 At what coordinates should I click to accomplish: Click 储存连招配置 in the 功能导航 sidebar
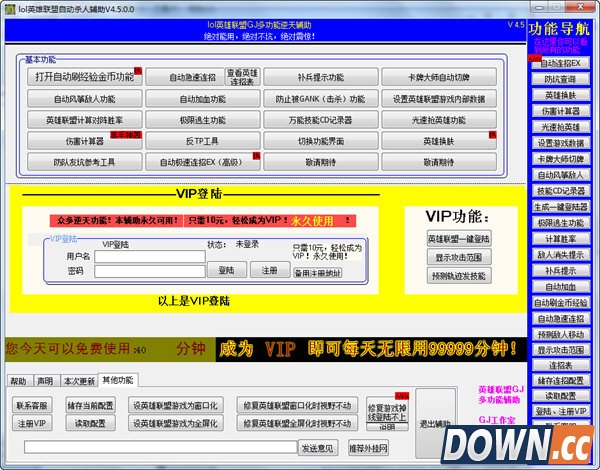[561, 380]
